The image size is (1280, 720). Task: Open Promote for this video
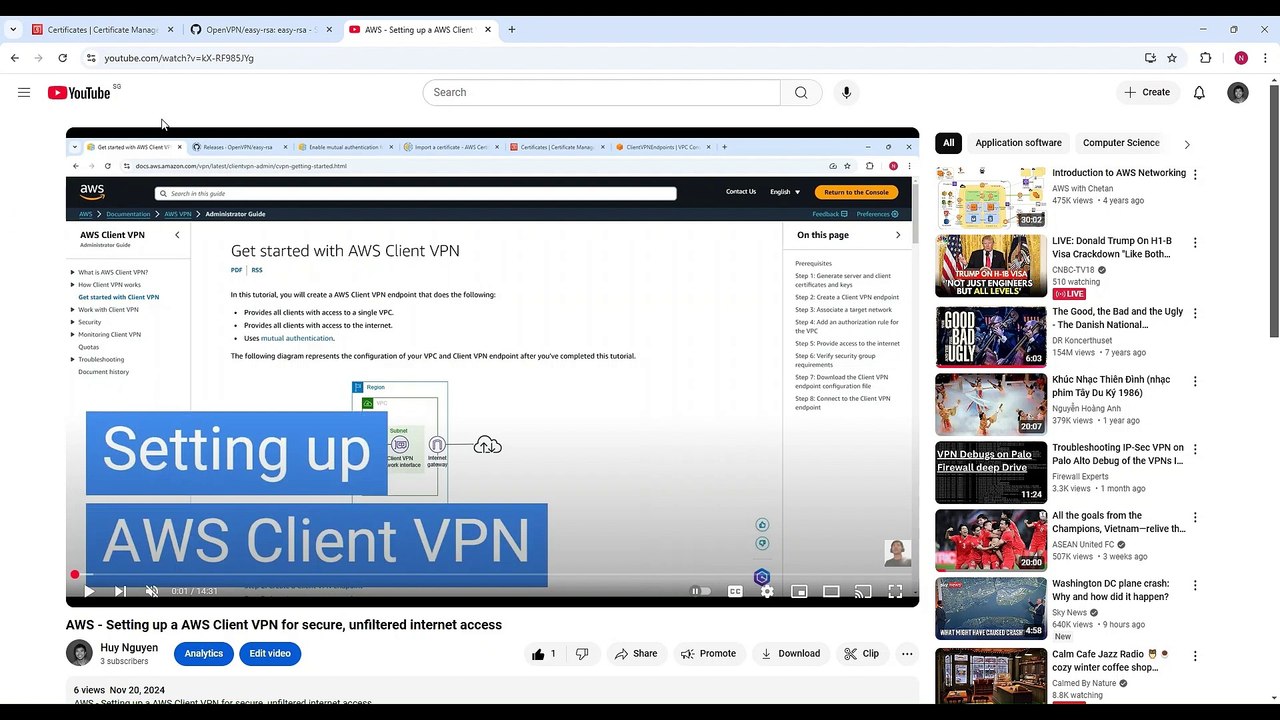(x=708, y=654)
